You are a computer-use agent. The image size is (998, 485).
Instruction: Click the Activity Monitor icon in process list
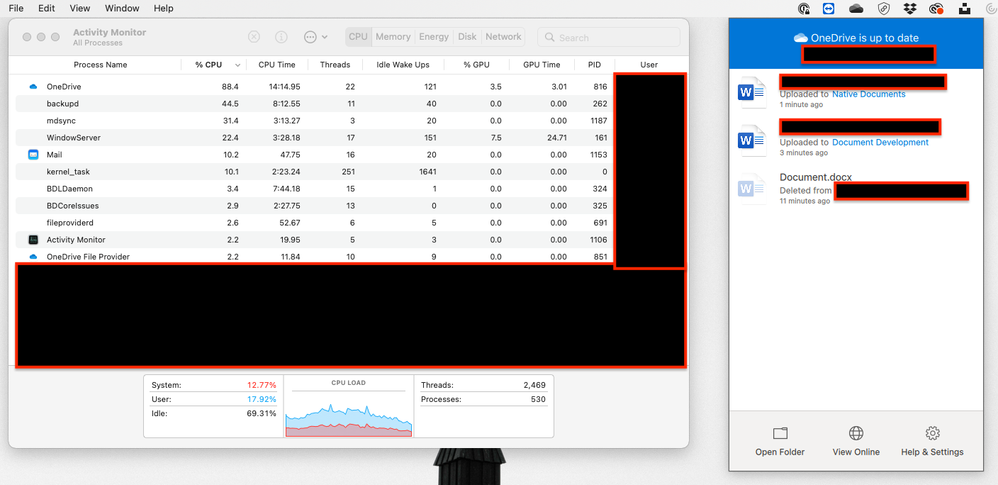[x=33, y=240]
